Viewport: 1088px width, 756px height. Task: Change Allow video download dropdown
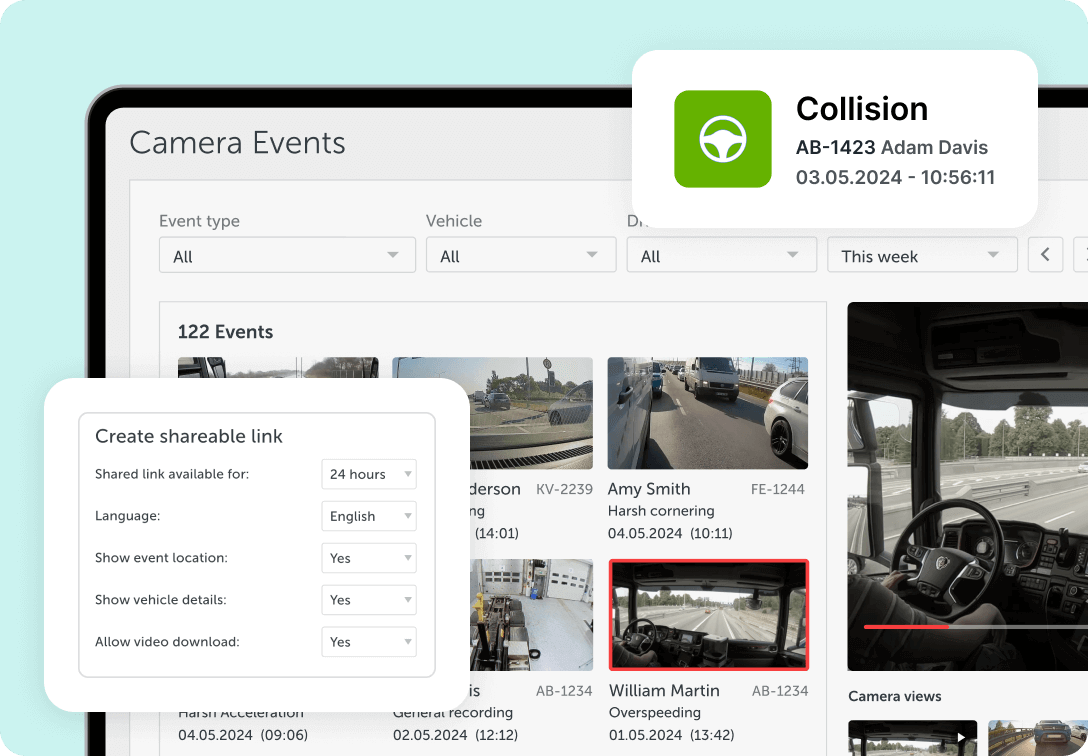coord(368,642)
